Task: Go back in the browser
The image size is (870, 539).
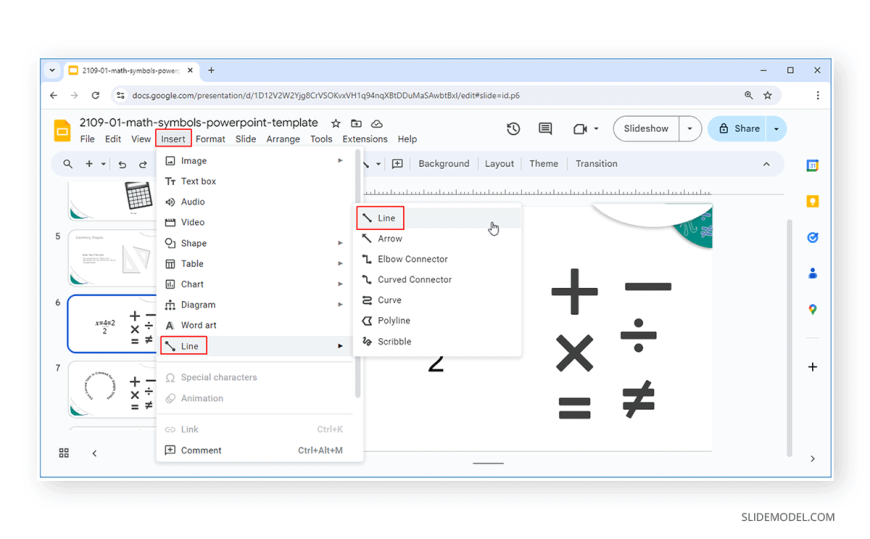Action: tap(53, 95)
